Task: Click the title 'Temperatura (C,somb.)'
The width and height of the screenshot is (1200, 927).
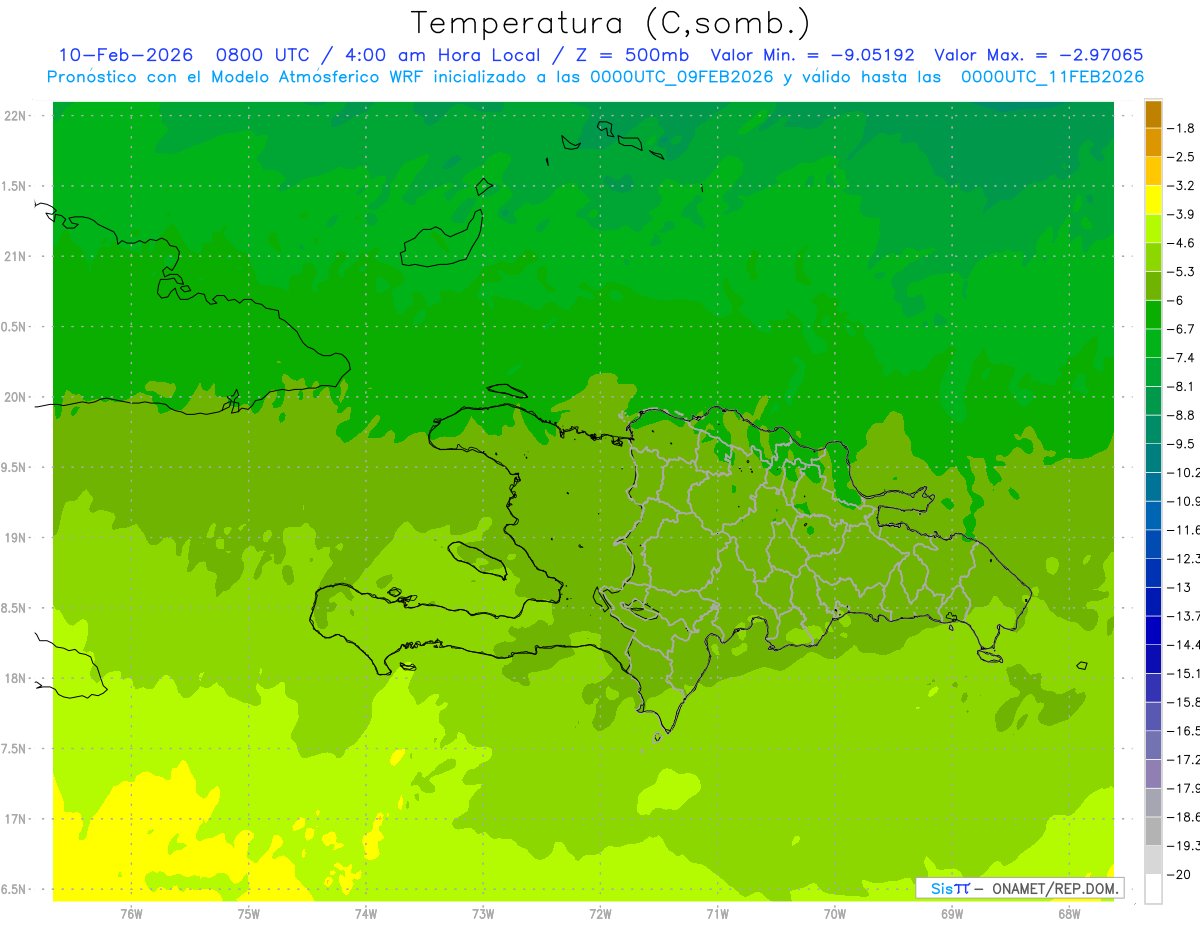Action: tap(611, 24)
